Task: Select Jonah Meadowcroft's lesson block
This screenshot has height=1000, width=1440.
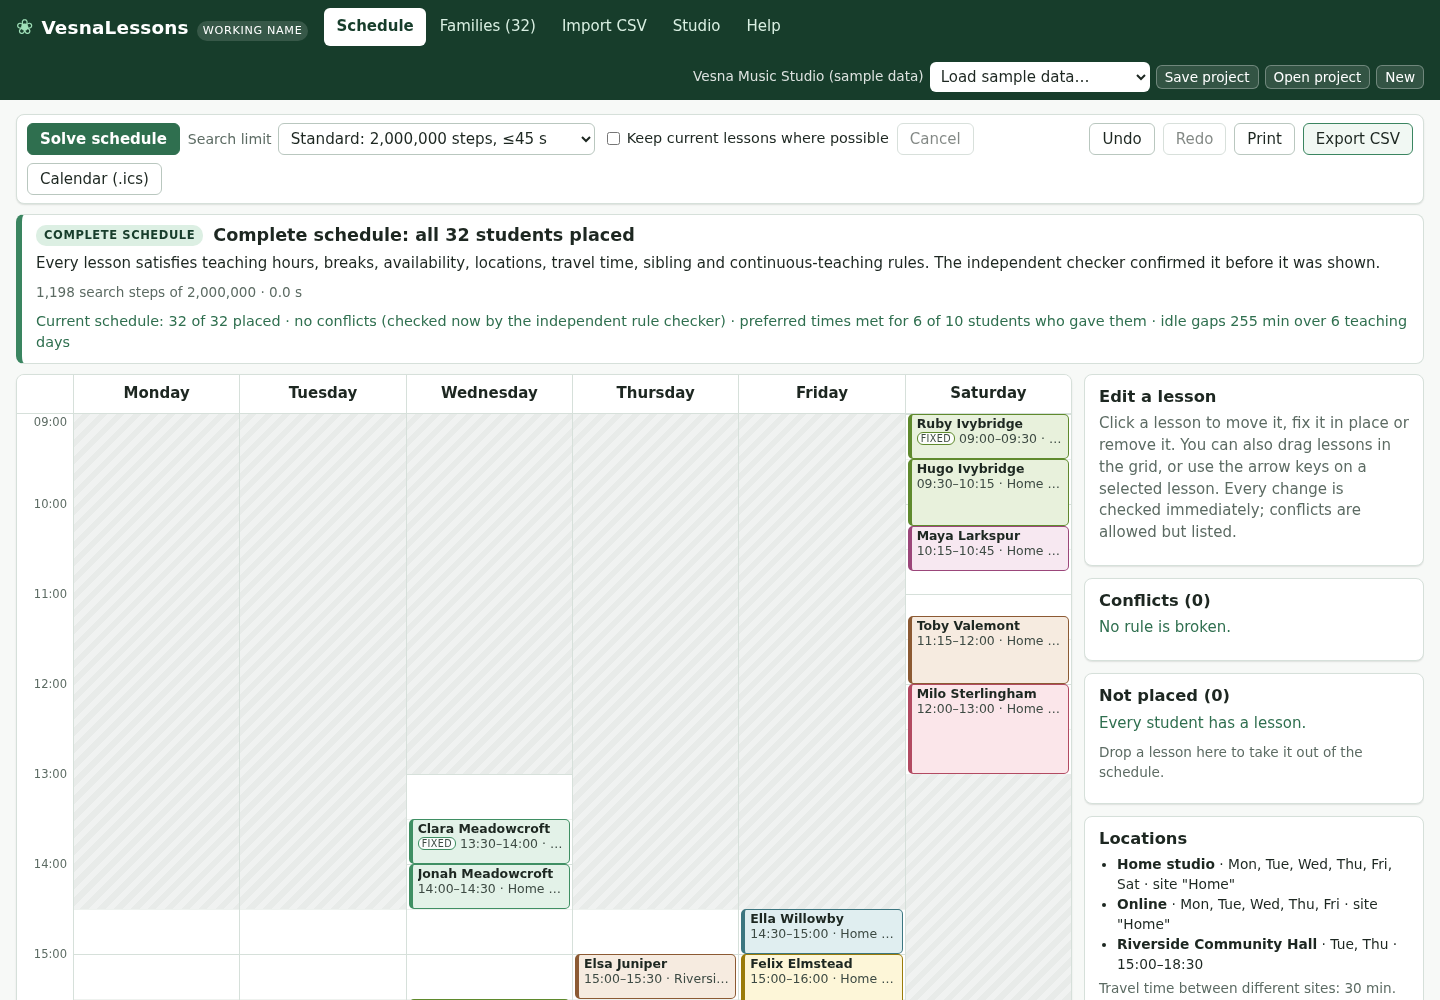Action: click(489, 886)
